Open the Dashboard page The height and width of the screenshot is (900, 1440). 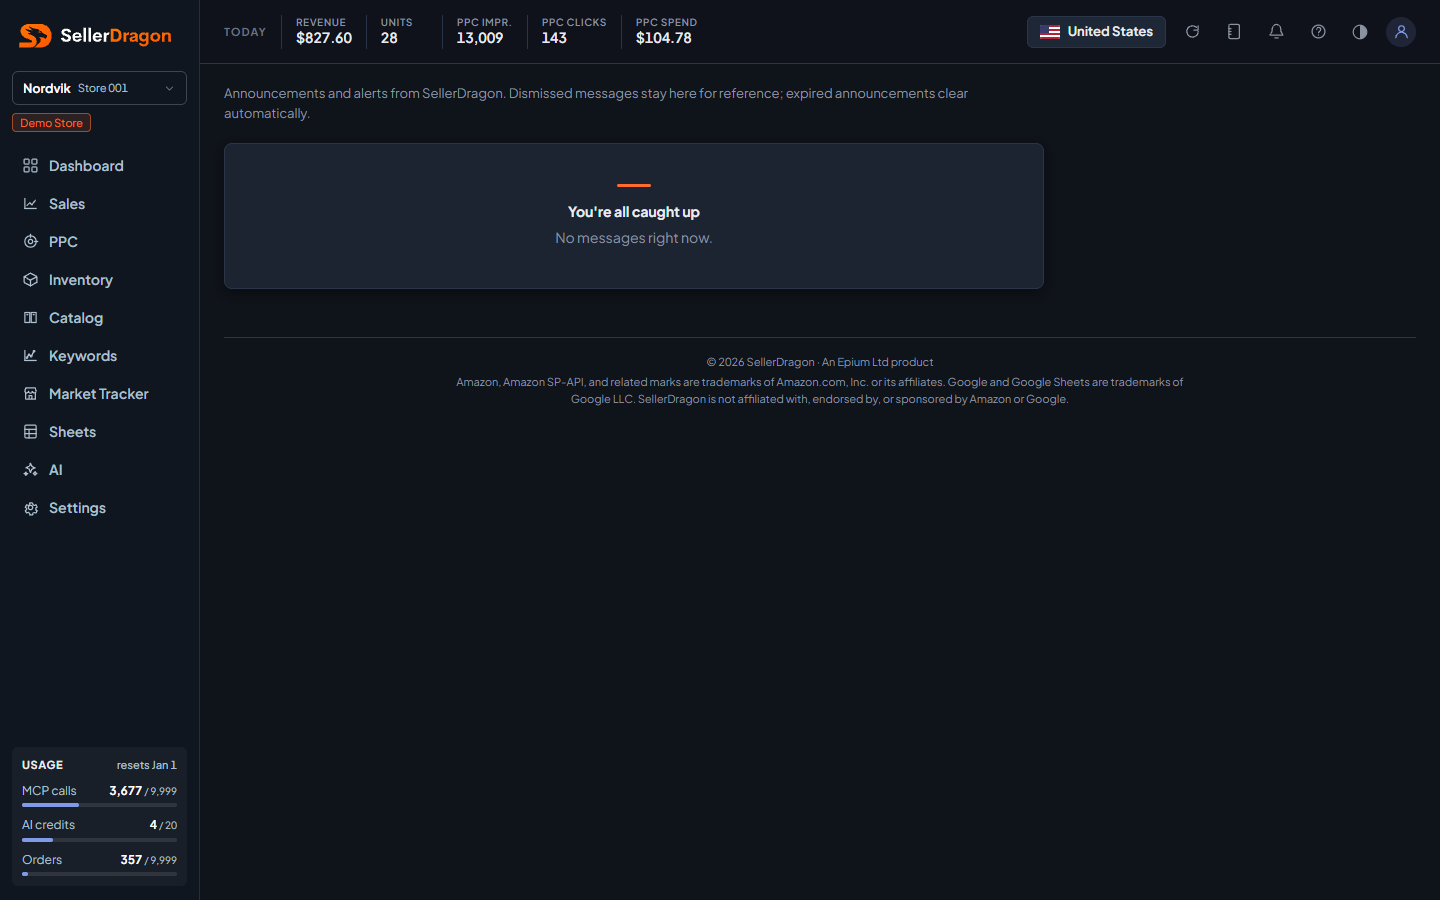(x=99, y=166)
